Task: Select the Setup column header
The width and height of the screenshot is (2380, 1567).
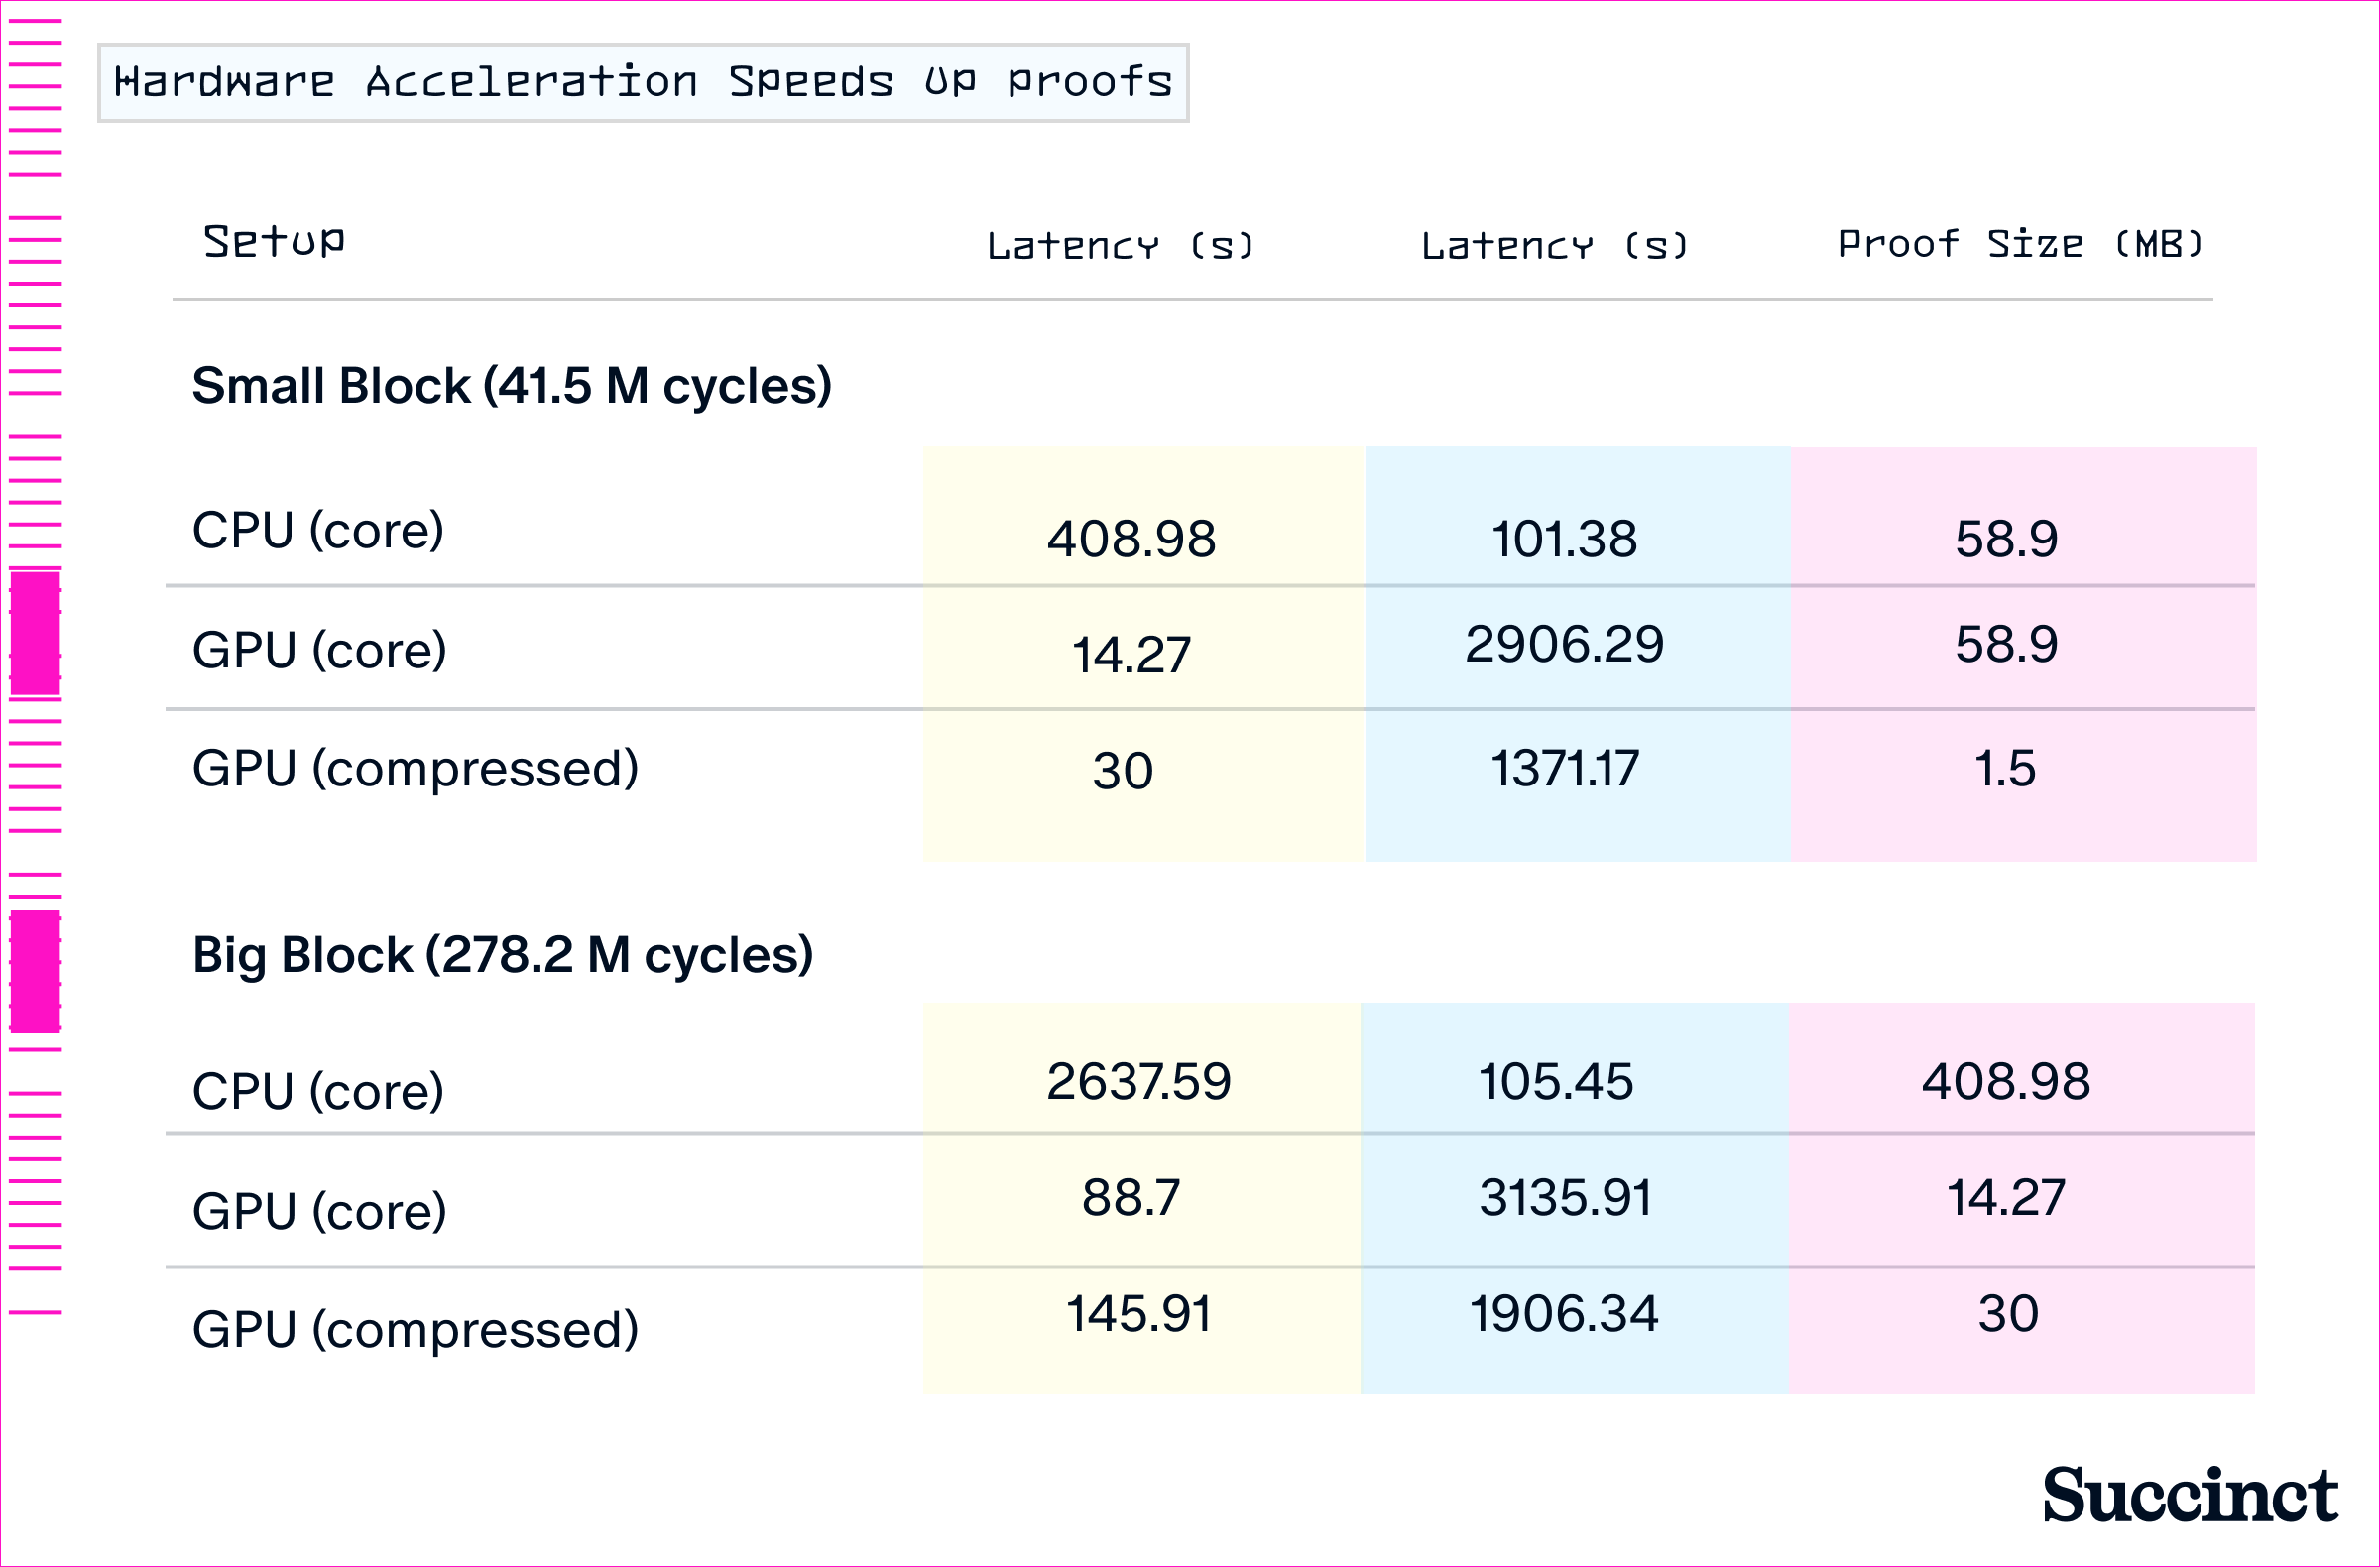Action: tap(274, 242)
